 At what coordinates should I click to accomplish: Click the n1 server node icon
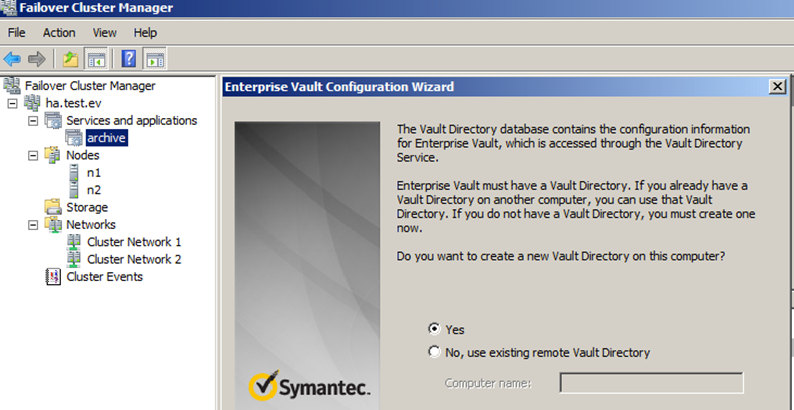74,173
